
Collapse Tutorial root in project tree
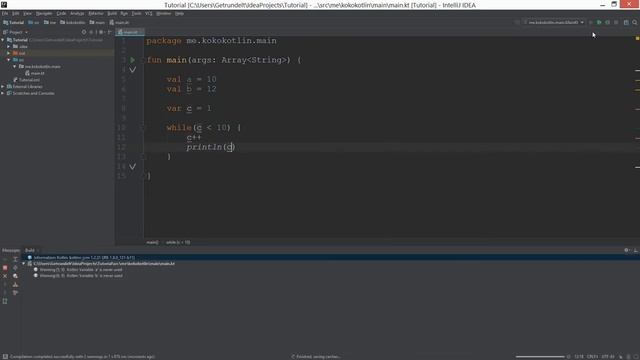[3, 40]
